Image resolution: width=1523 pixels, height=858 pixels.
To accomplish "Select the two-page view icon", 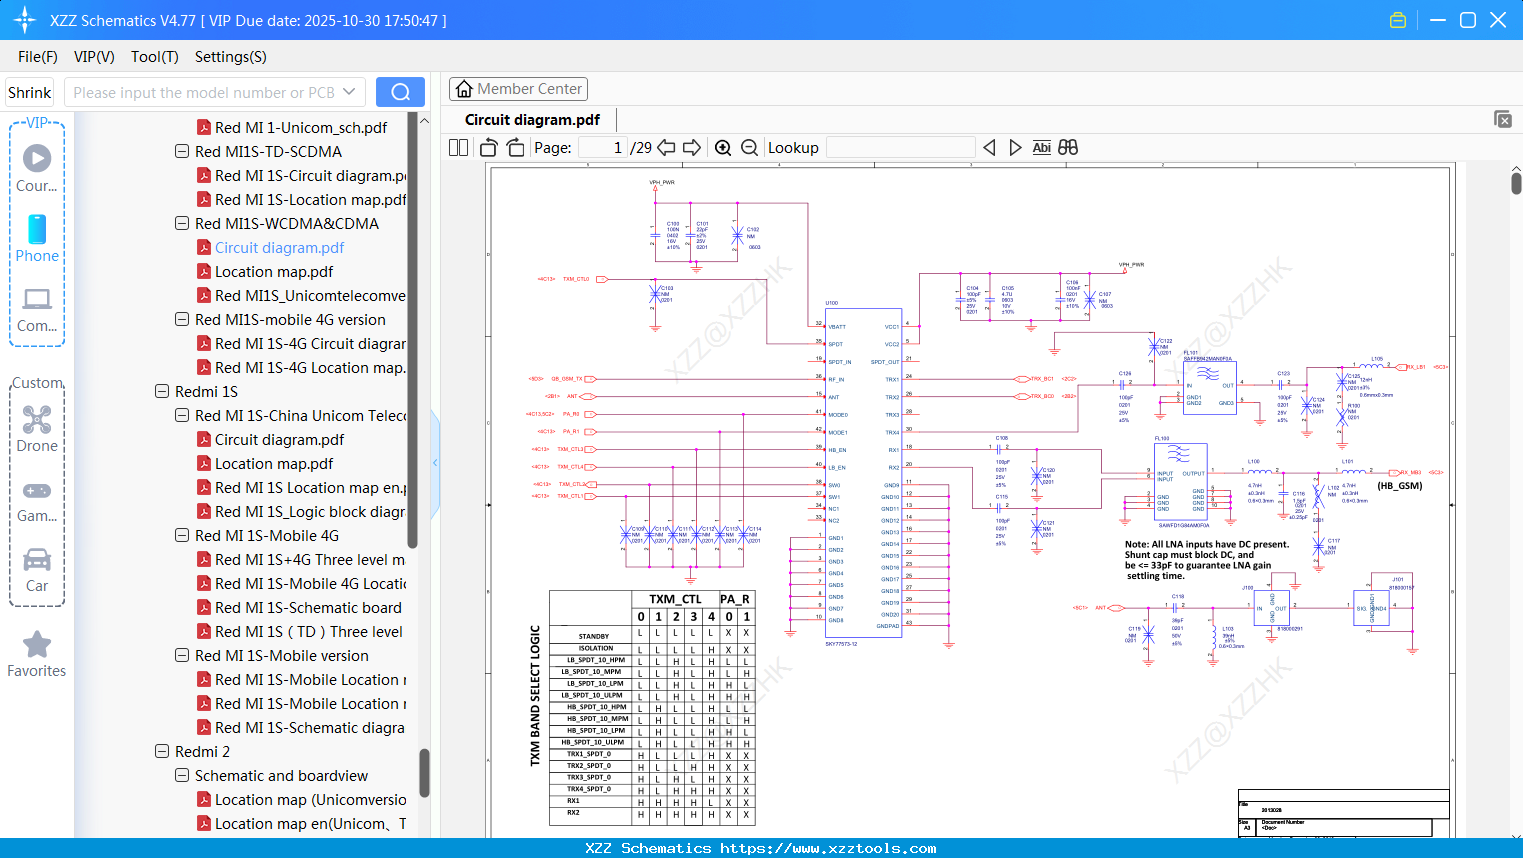I will pyautogui.click(x=457, y=147).
